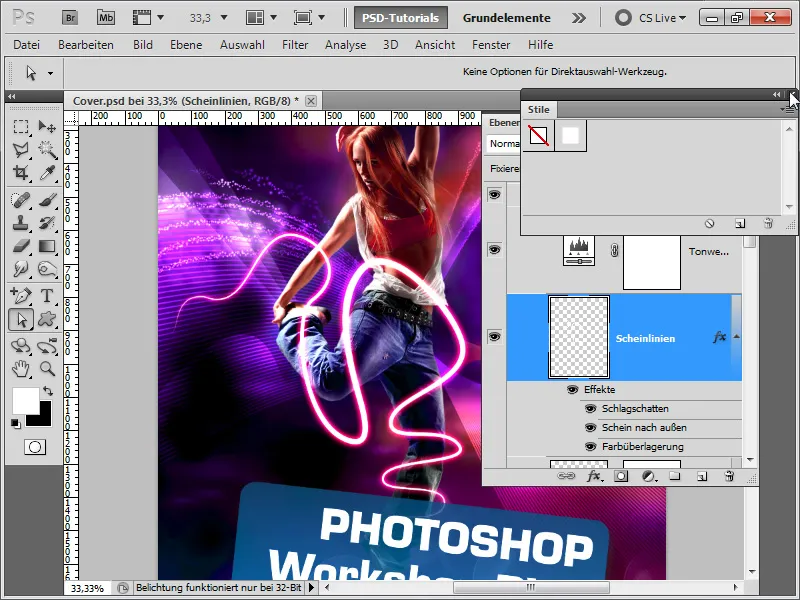Close the Cover.psd document tab
The width and height of the screenshot is (800, 600).
pyautogui.click(x=311, y=101)
